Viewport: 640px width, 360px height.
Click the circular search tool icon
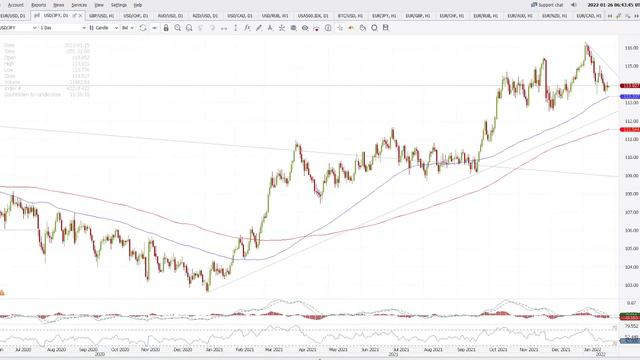click(x=374, y=28)
